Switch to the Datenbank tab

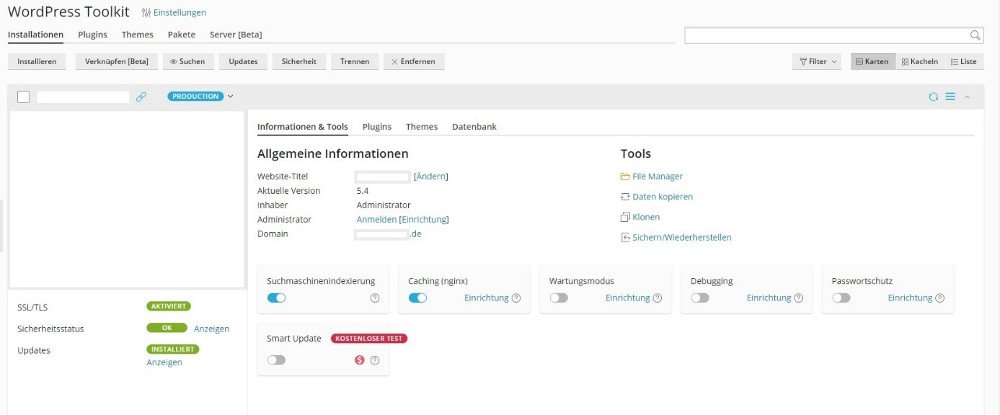(x=474, y=127)
